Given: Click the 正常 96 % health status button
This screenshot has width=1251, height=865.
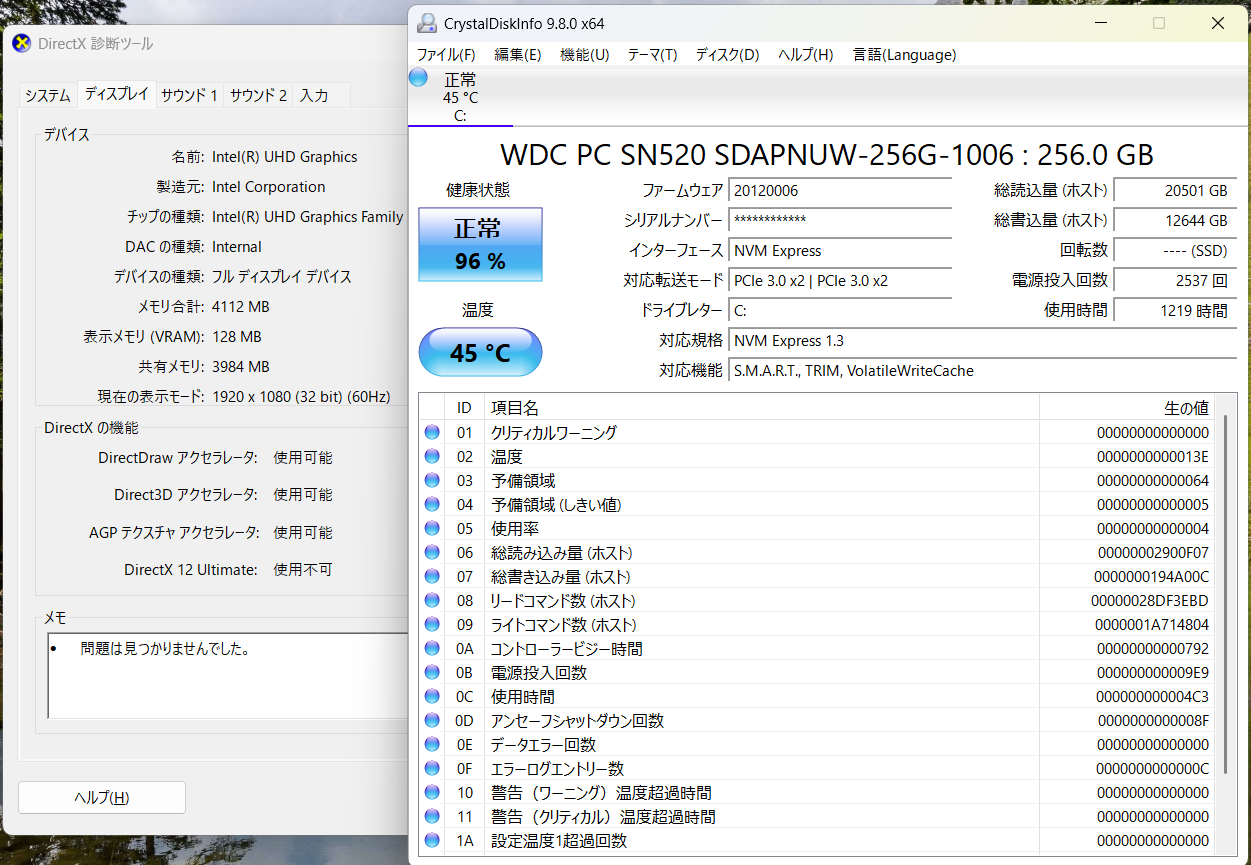Looking at the screenshot, I should [480, 245].
